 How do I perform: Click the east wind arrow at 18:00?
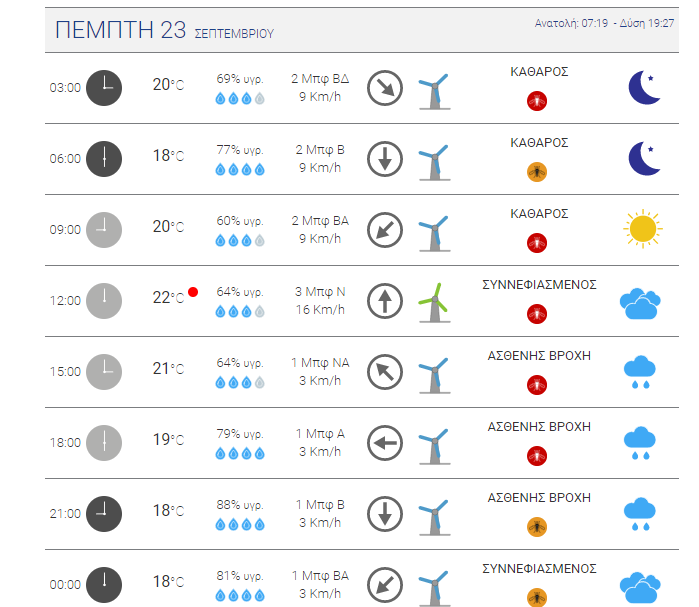[x=385, y=443]
